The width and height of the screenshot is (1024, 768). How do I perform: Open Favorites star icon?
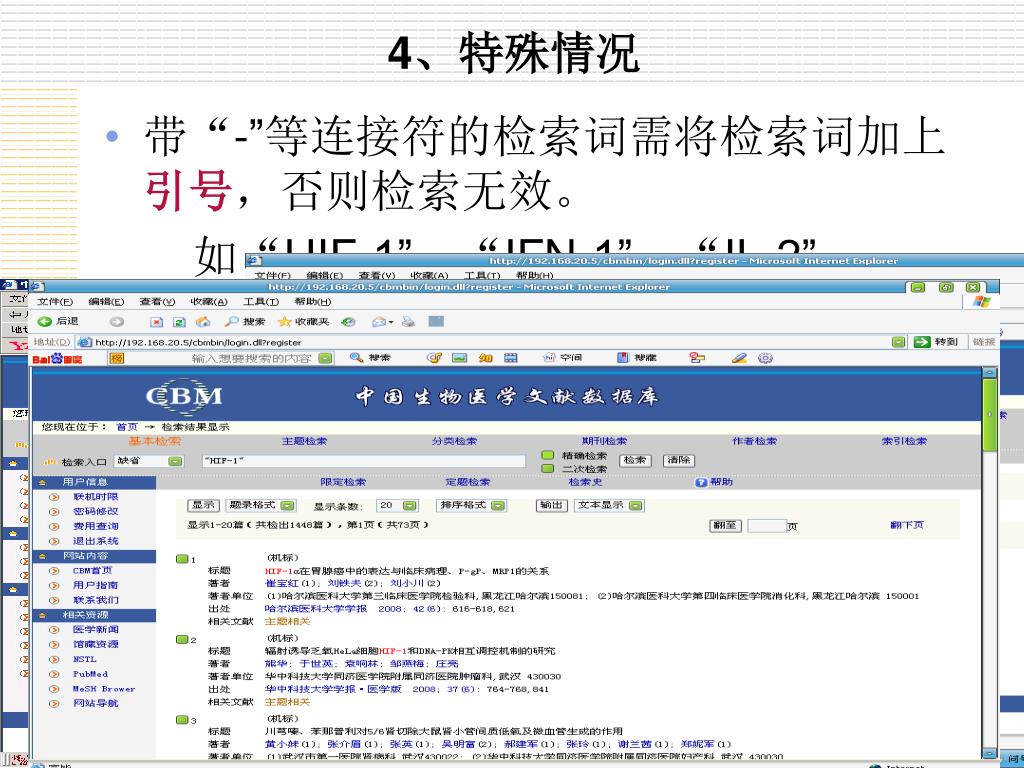pyautogui.click(x=284, y=321)
